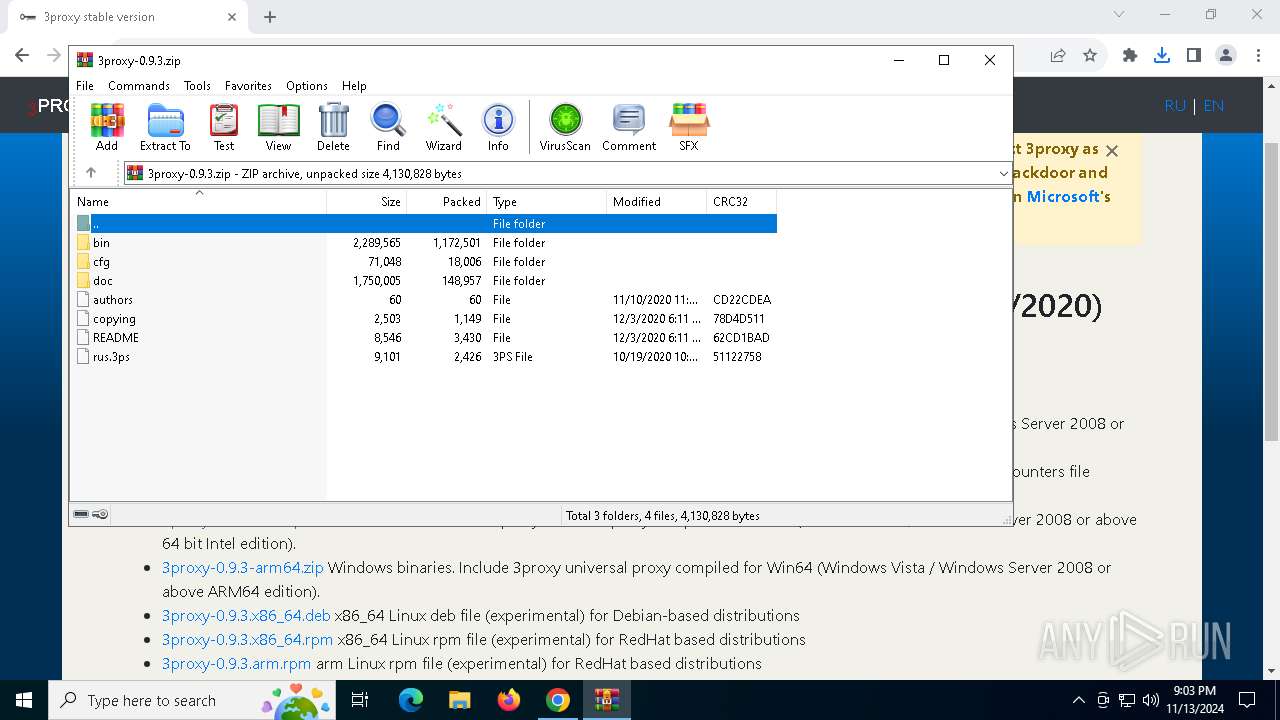The height and width of the screenshot is (720, 1280).
Task: Open Microsoft Edge from the taskbar
Action: tap(411, 700)
